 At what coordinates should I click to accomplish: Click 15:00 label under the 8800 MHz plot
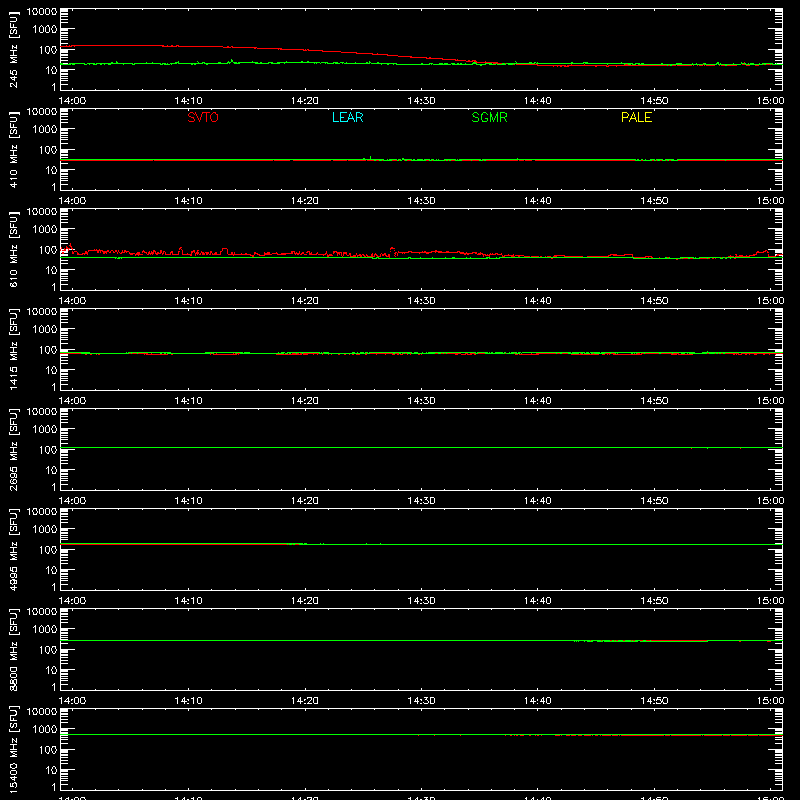770,701
